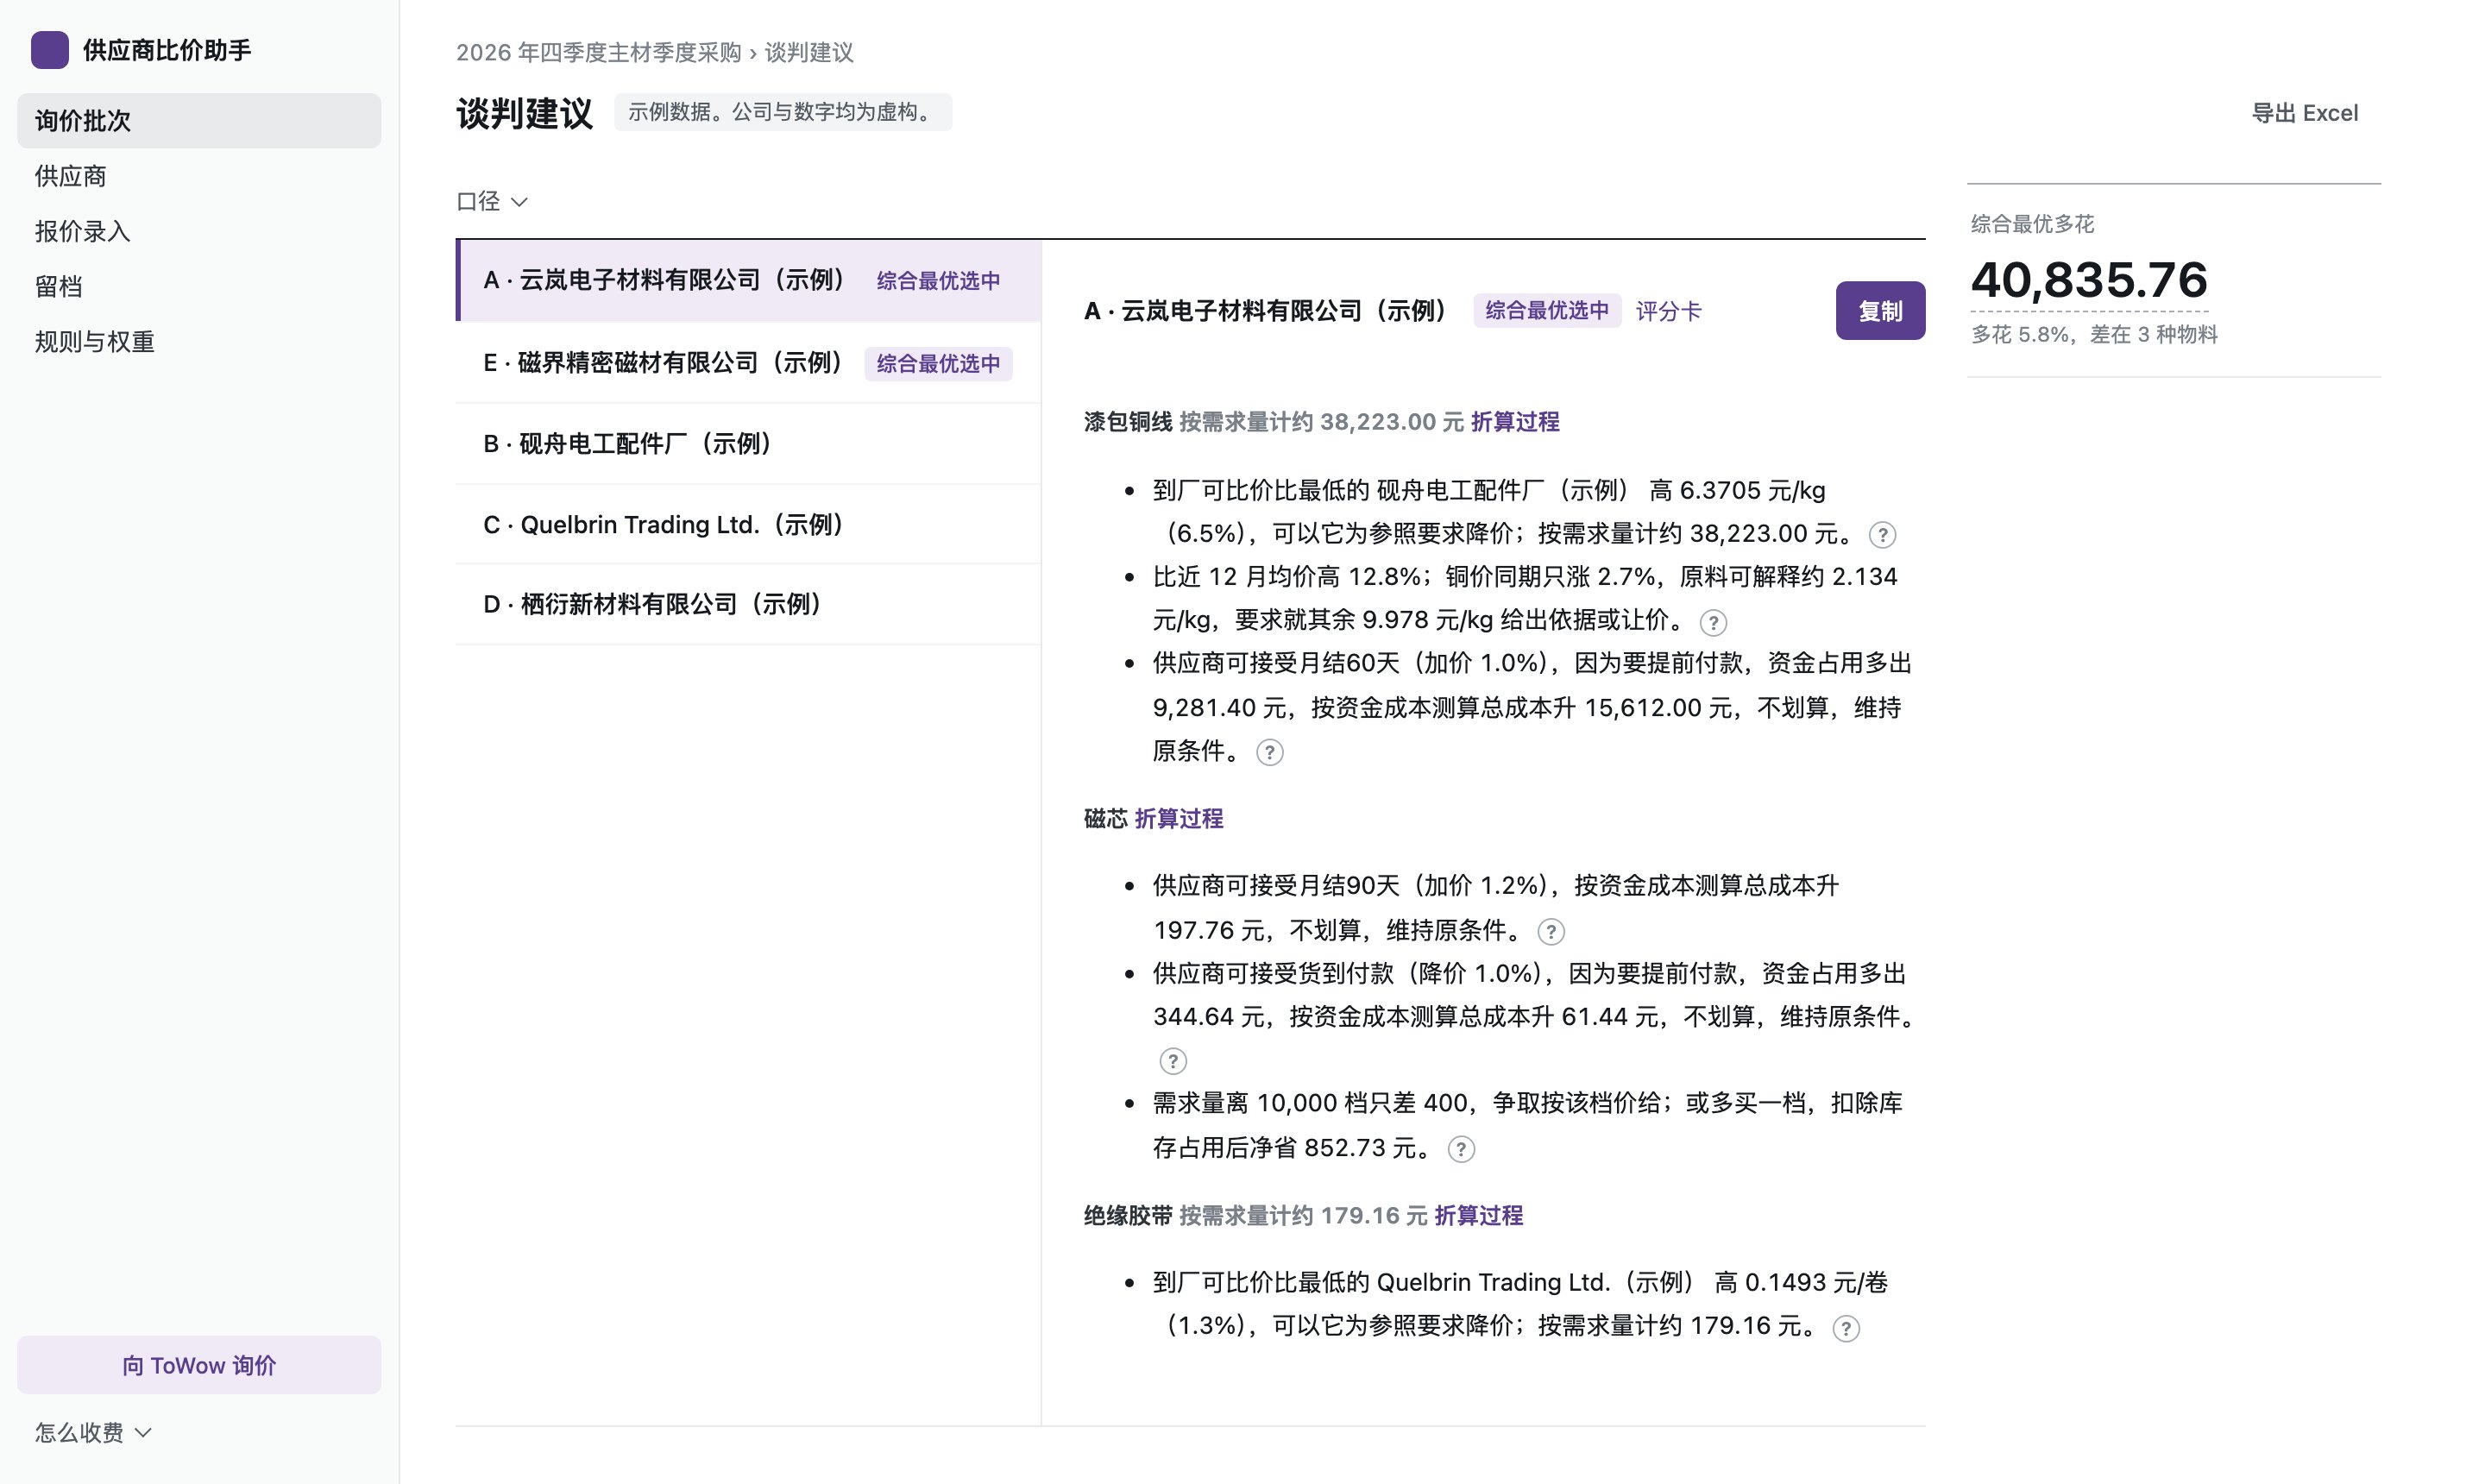Viewport: 2485px width, 1484px height.
Task: Open 折算过程 link for 磁芯
Action: click(x=1178, y=819)
